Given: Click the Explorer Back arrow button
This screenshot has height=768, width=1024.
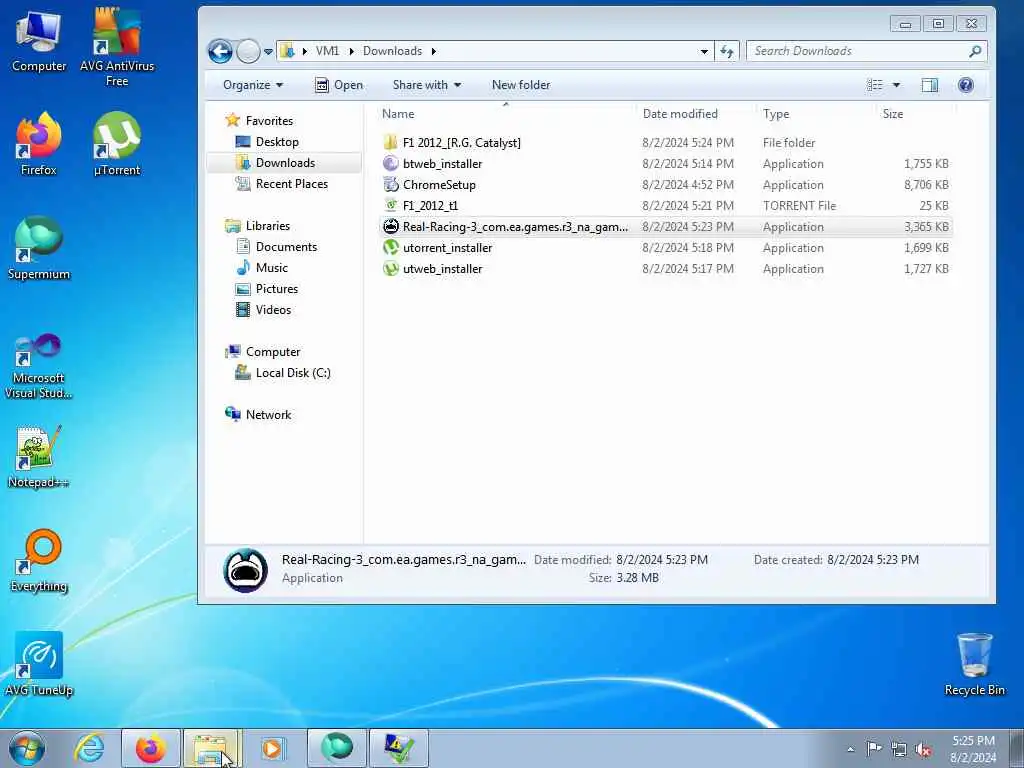Looking at the screenshot, I should coord(221,51).
